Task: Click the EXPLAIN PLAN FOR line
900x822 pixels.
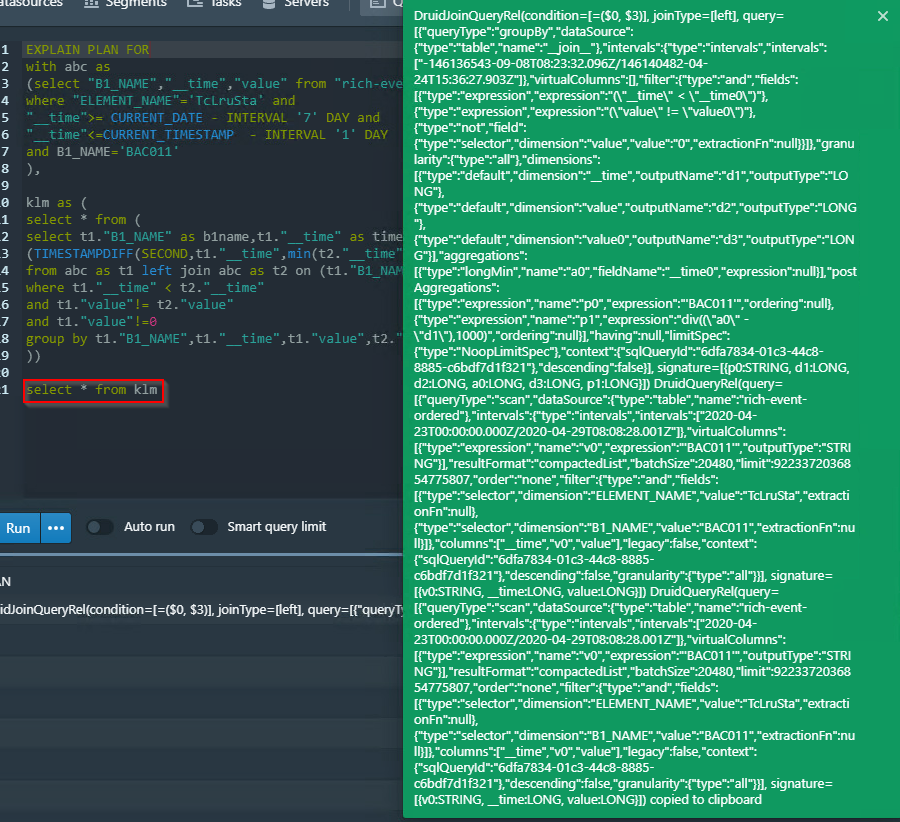Action: pyautogui.click(x=87, y=50)
